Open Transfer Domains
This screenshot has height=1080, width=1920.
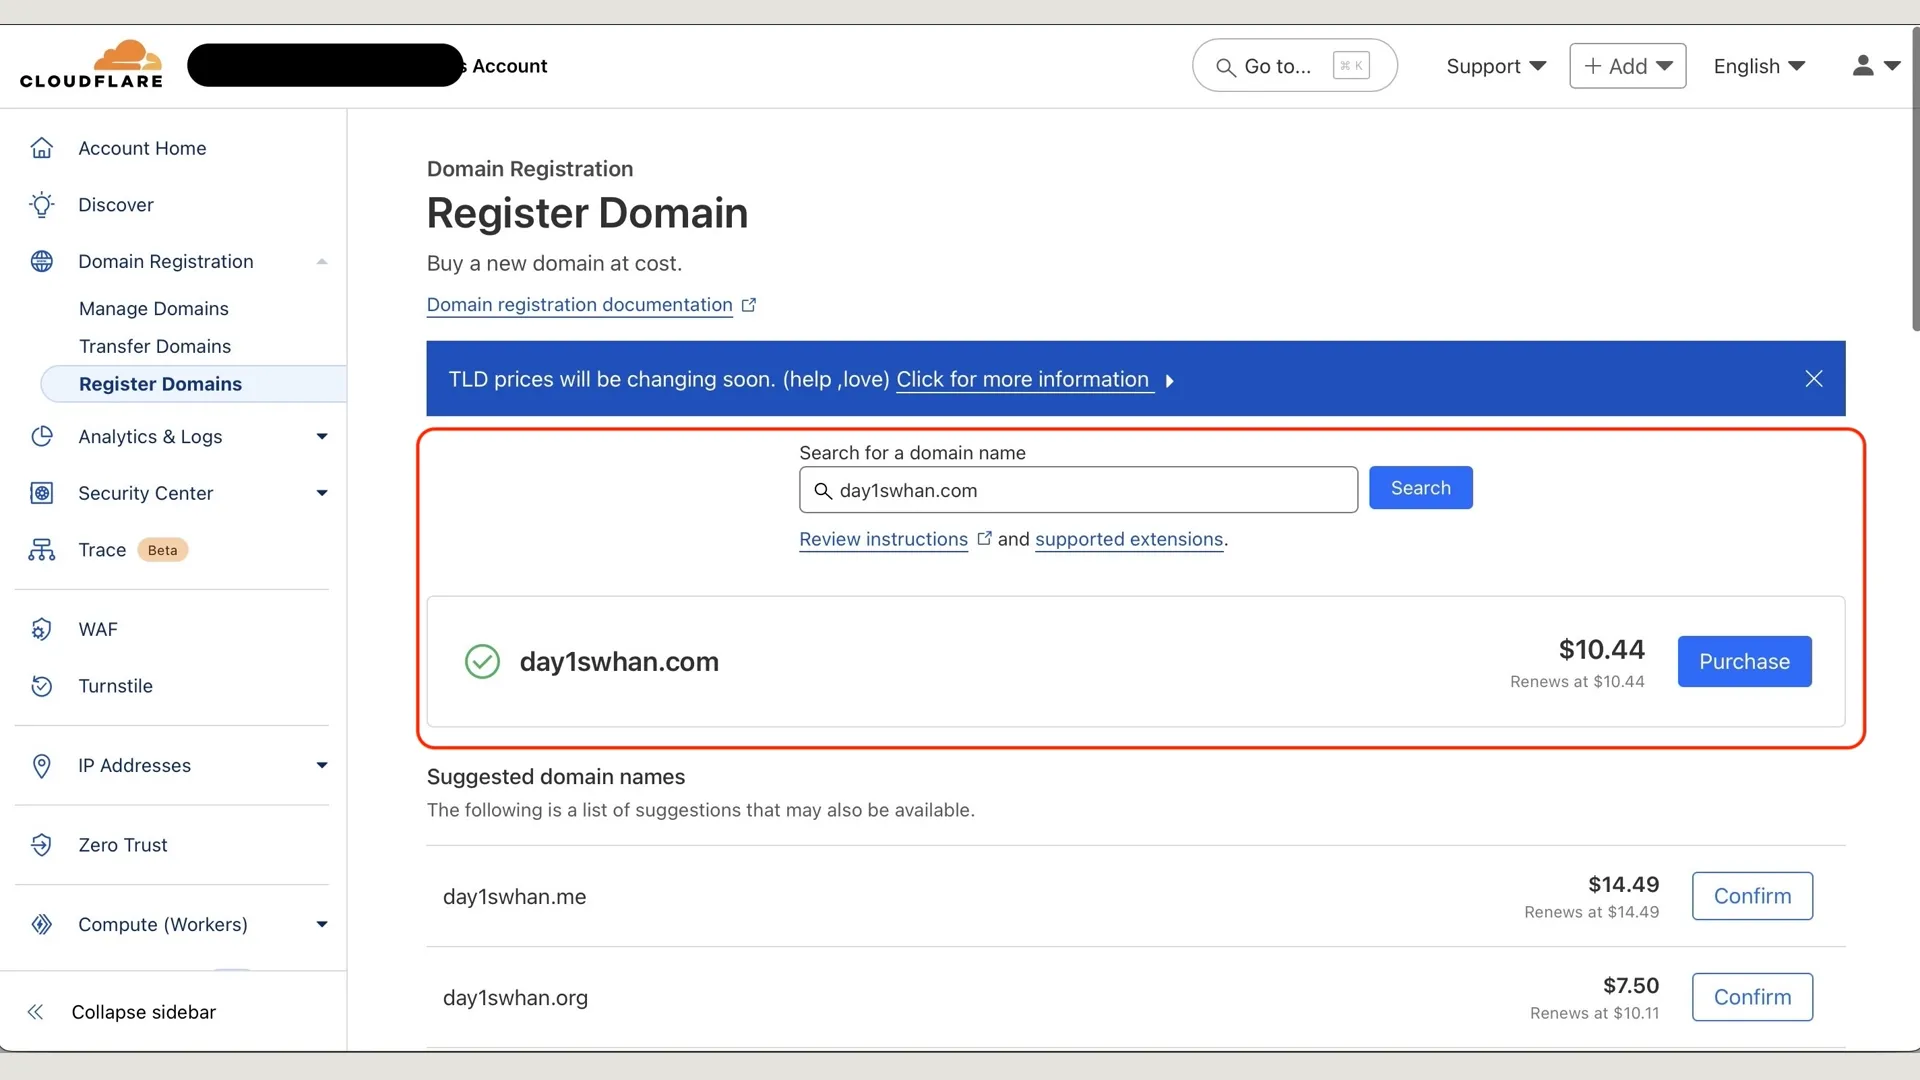coord(155,346)
